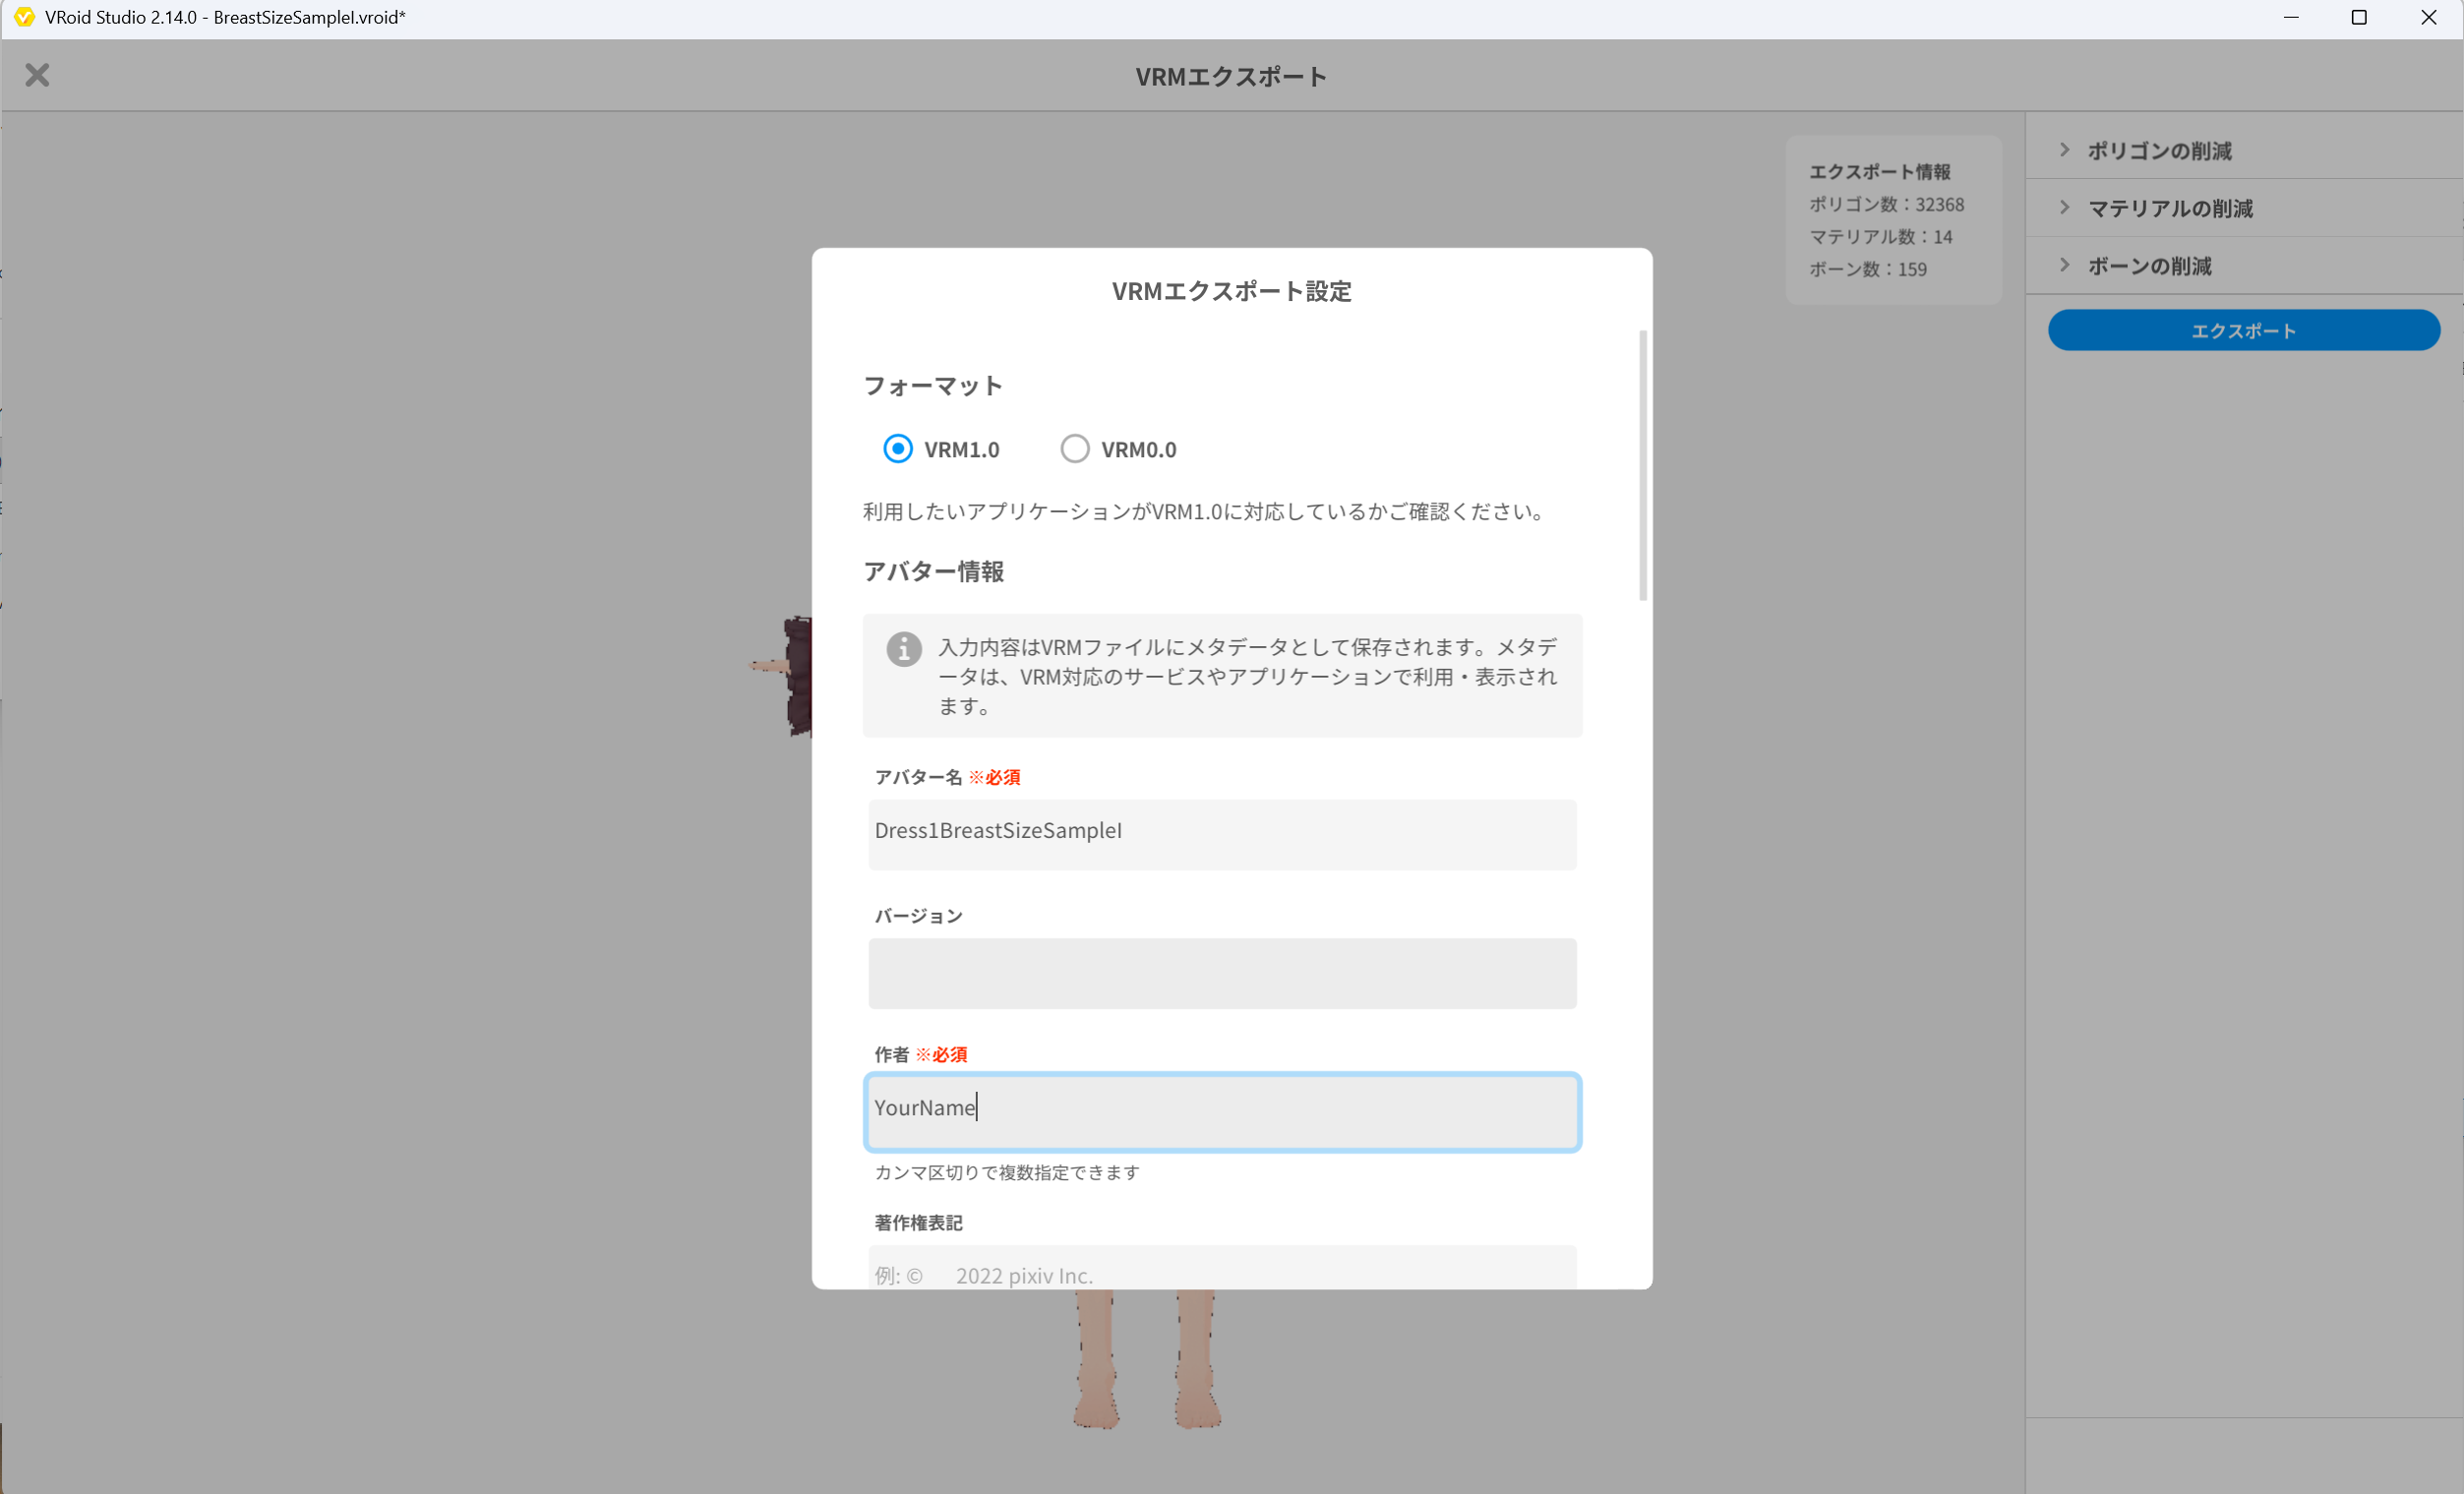Click the バージョン input field
This screenshot has width=2464, height=1494.
coord(1222,973)
